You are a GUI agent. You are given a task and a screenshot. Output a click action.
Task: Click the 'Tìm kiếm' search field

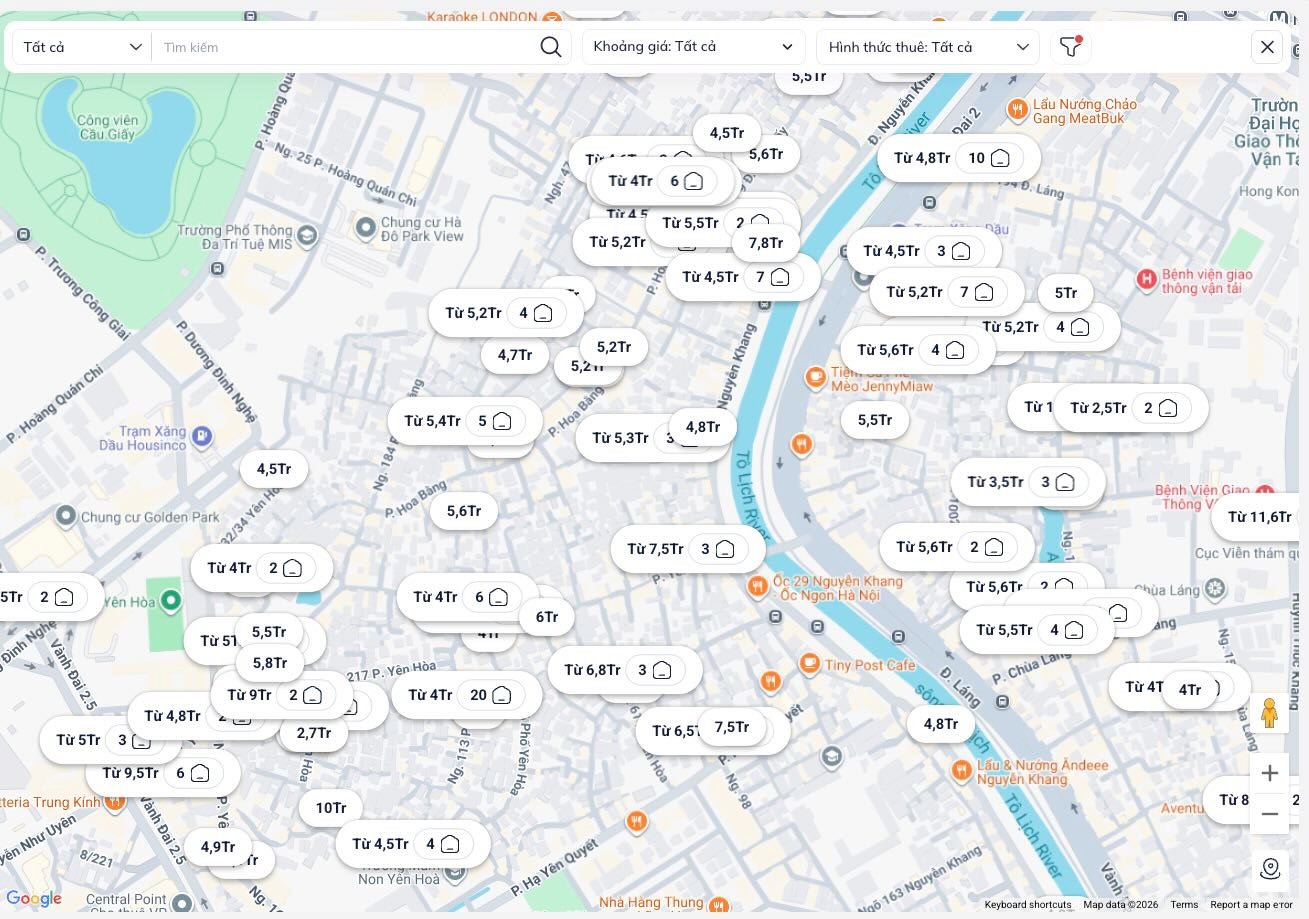(x=345, y=47)
